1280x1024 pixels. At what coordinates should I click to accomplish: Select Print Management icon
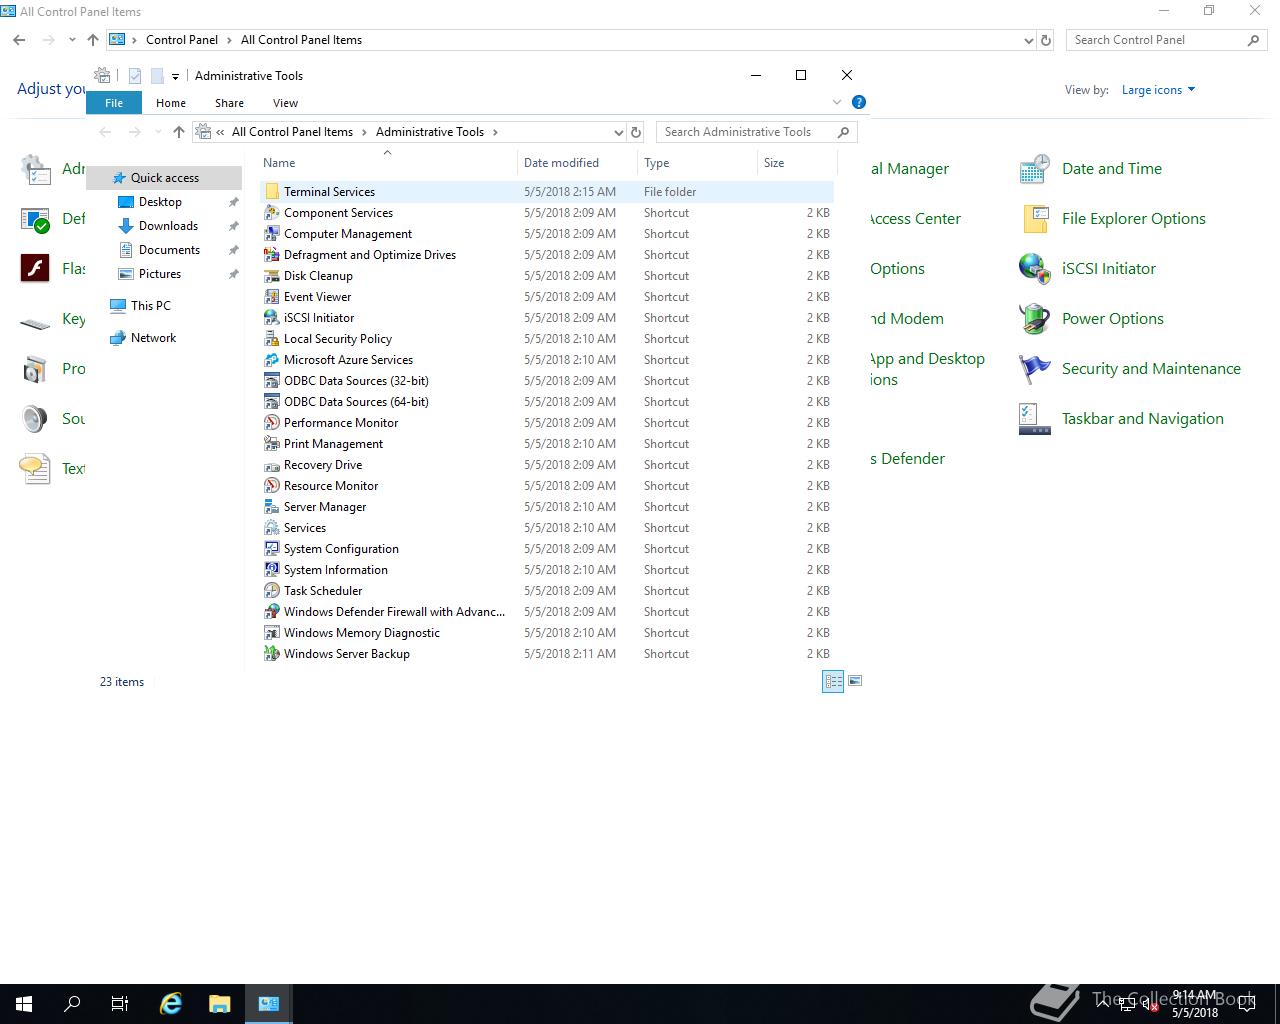pyautogui.click(x=272, y=444)
